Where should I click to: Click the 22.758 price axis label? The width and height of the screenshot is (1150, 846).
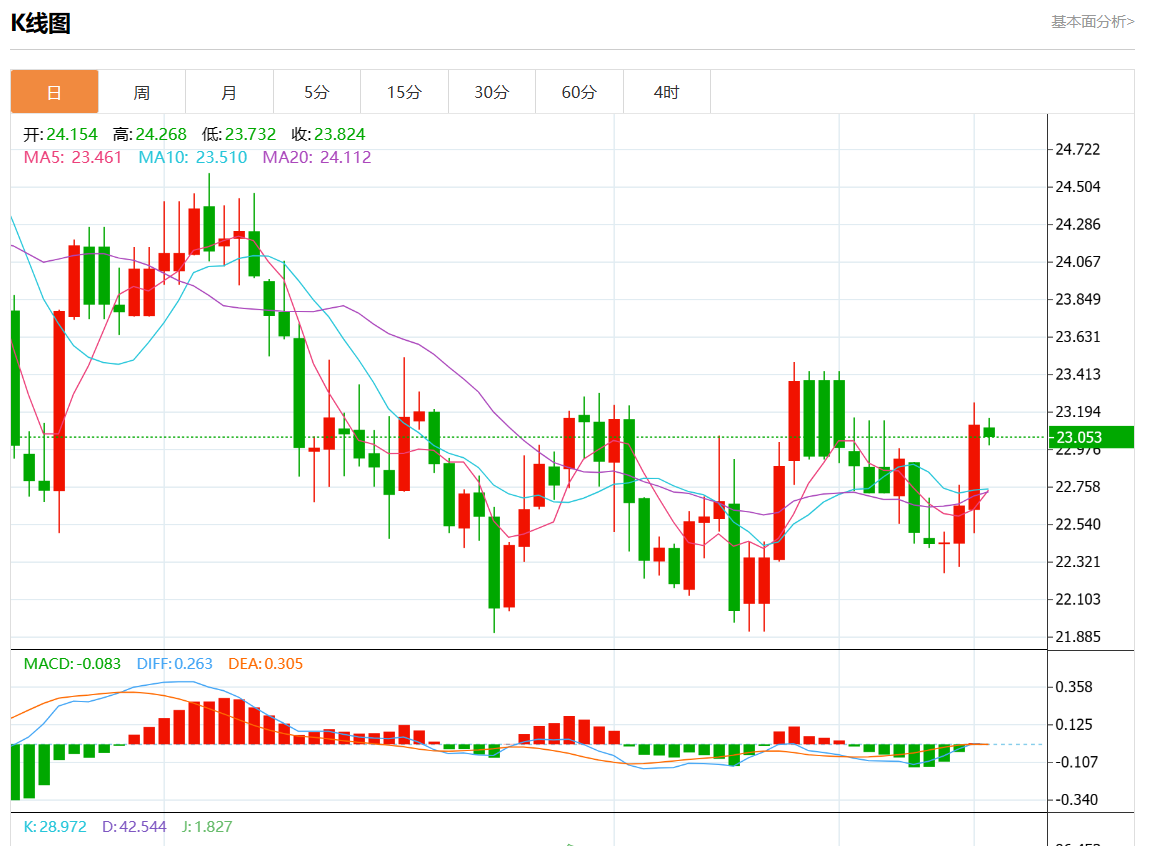pos(1077,487)
